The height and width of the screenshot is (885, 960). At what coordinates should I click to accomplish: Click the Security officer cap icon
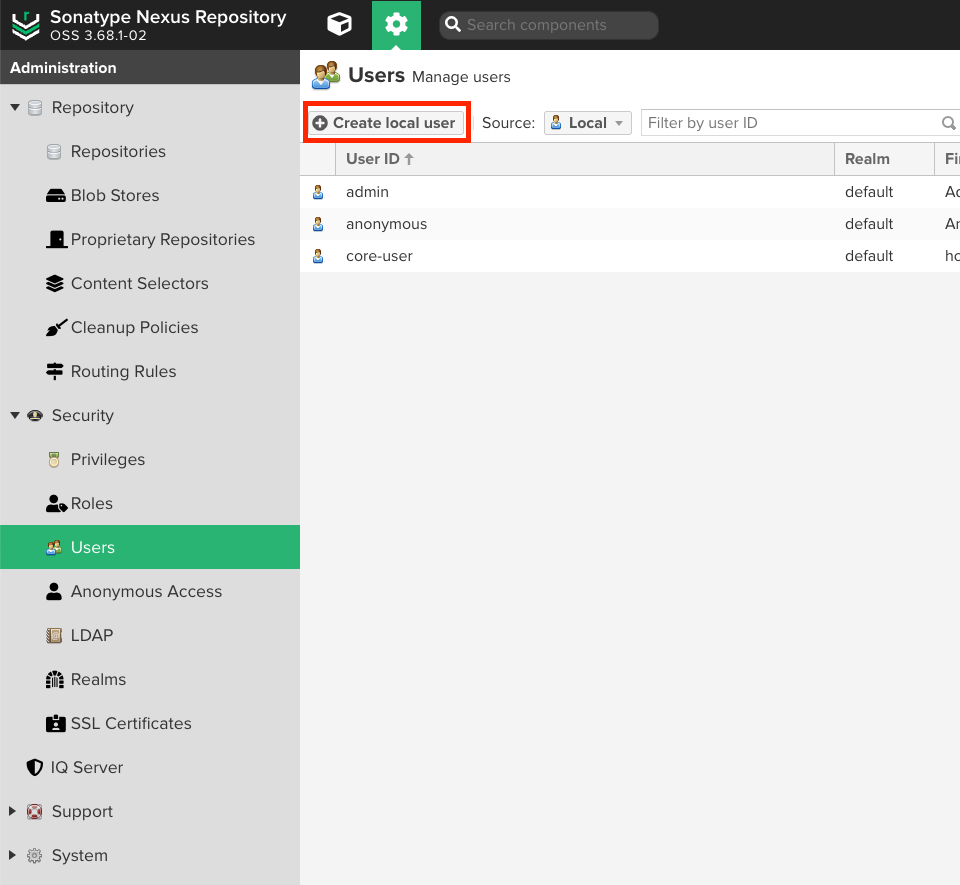point(35,416)
